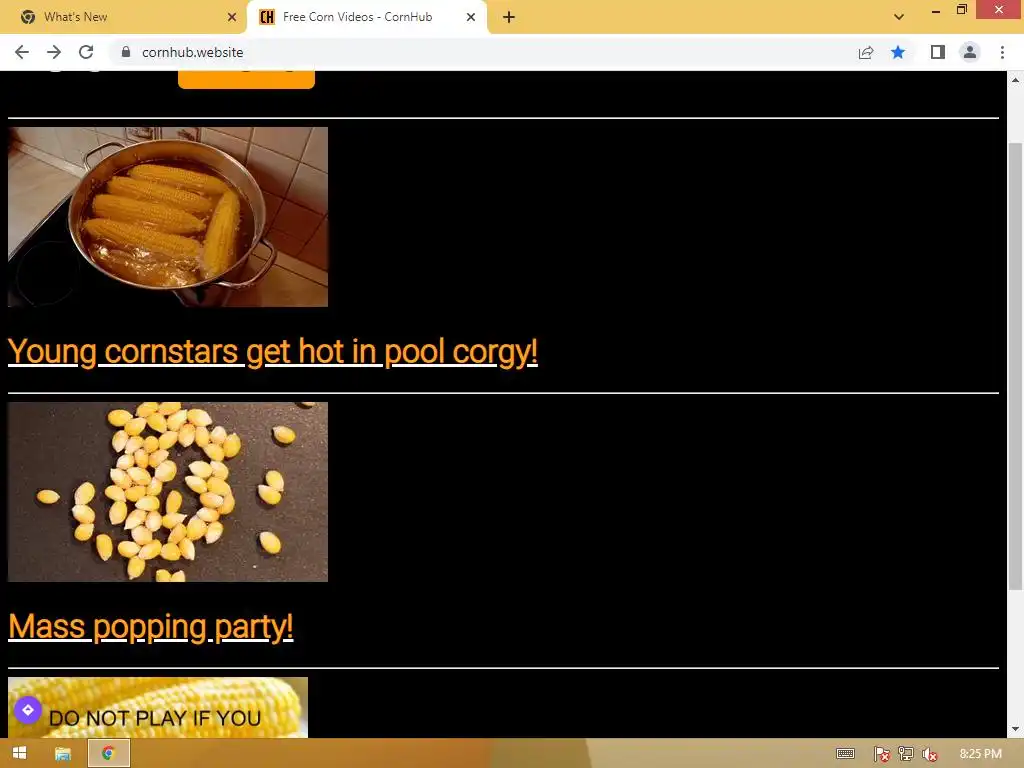Open the 'Young cornstars get hot' link
Viewport: 1024px width, 768px height.
coord(272,352)
